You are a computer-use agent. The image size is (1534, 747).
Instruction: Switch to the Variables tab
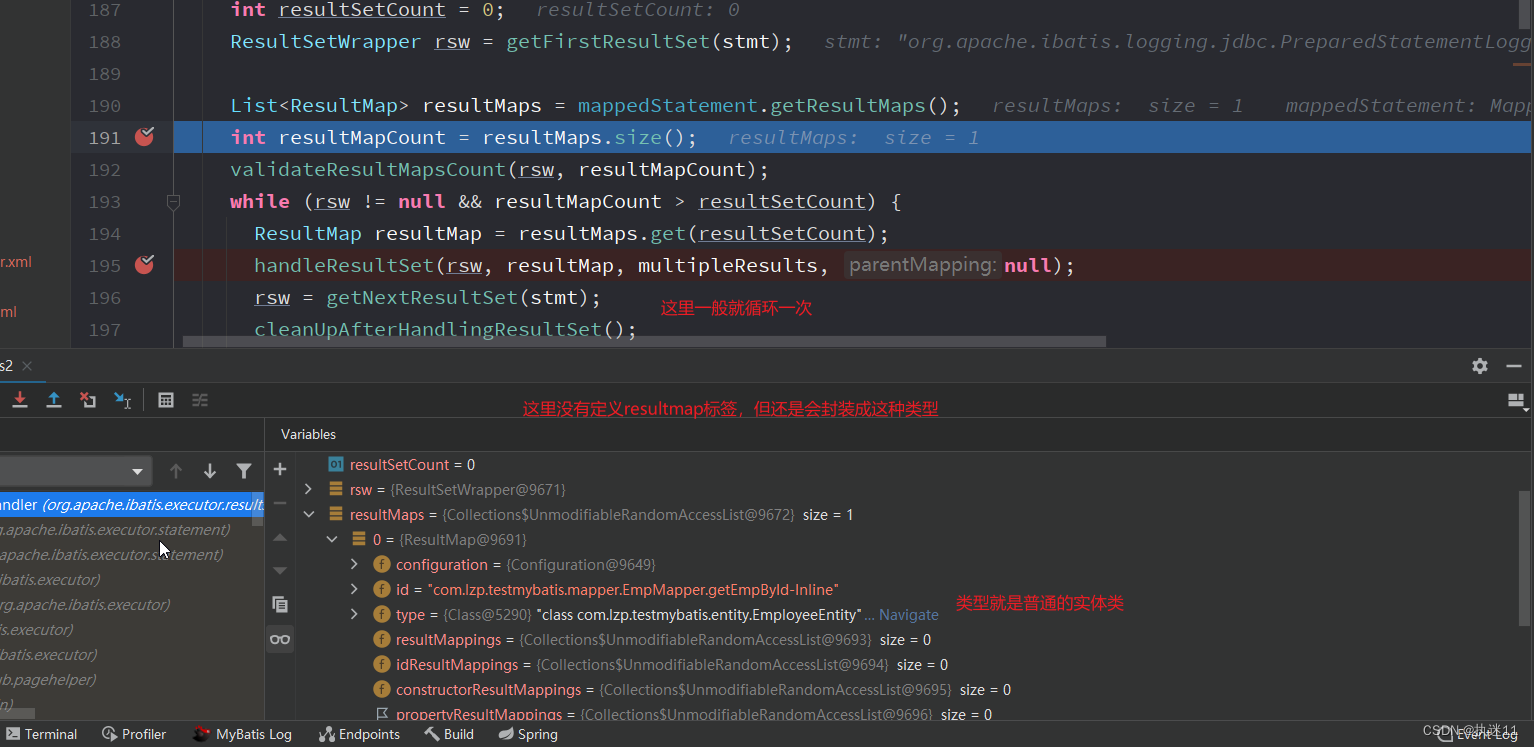(x=308, y=434)
